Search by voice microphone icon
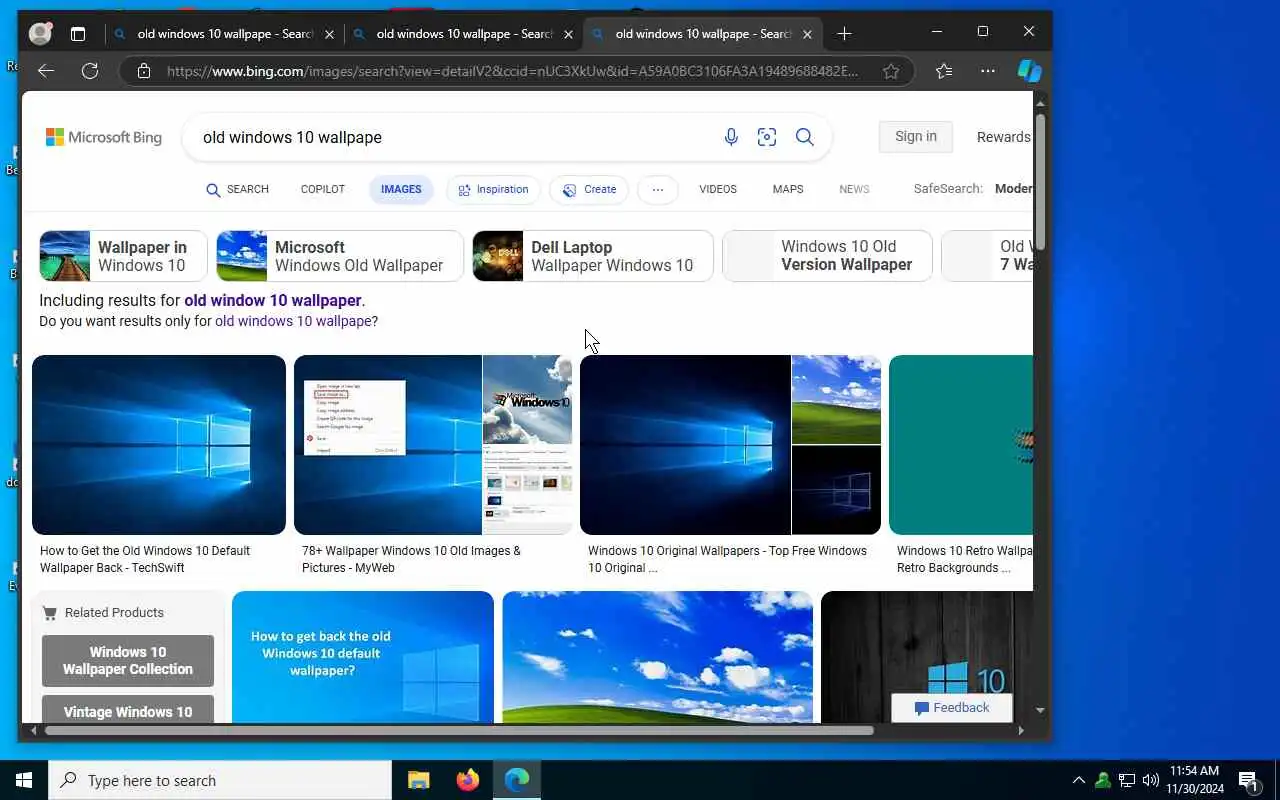The width and height of the screenshot is (1280, 800). (731, 137)
